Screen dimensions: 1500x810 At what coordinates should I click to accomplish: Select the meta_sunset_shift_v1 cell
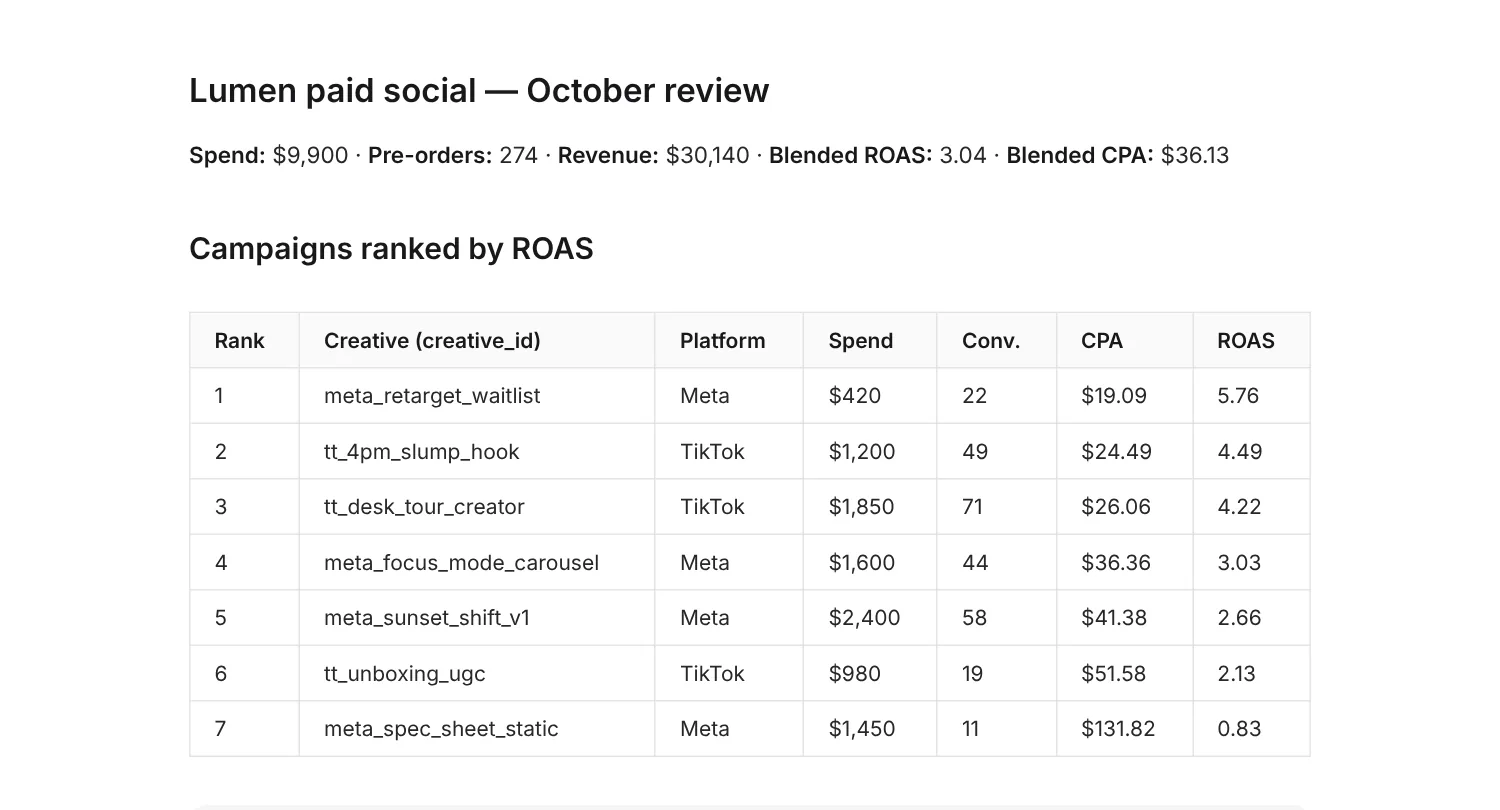(x=477, y=618)
